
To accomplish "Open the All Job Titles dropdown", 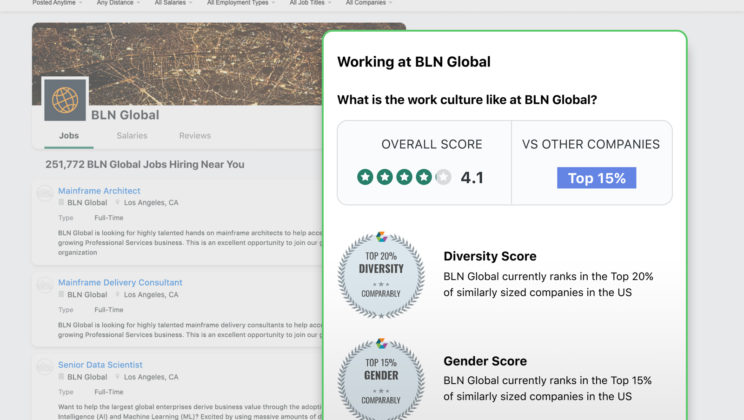I will pyautogui.click(x=310, y=3).
